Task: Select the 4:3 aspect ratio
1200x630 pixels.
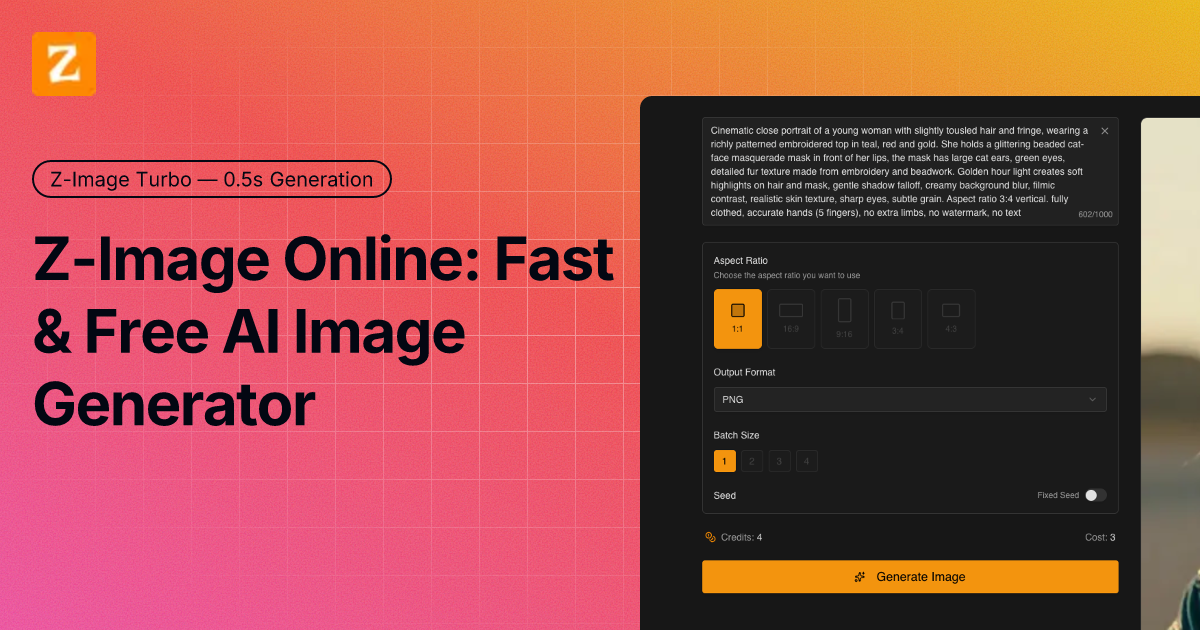Action: [951, 318]
